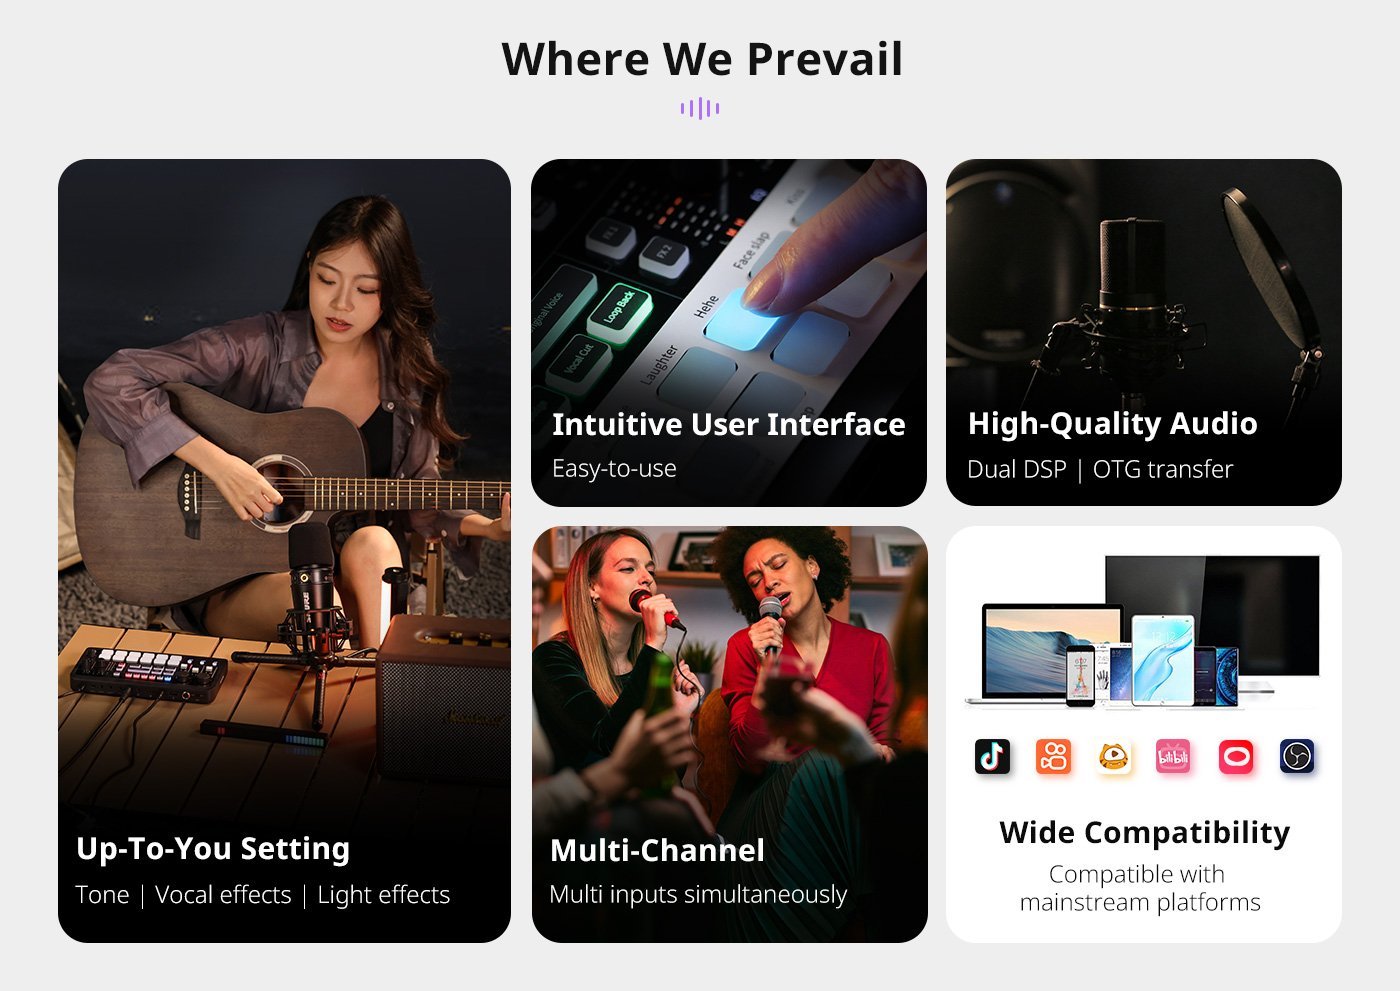Image resolution: width=1400 pixels, height=991 pixels.
Task: Tap the glowing blue Hehe pad
Action: click(x=746, y=319)
